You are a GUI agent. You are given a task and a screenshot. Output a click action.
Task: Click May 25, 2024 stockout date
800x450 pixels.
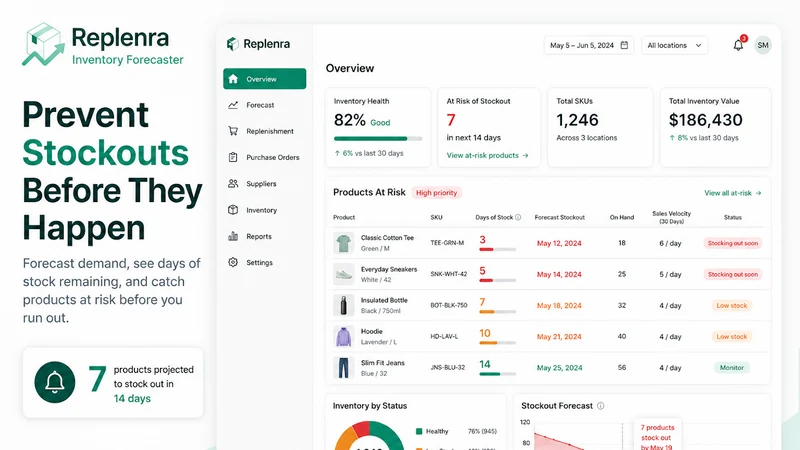[559, 368]
